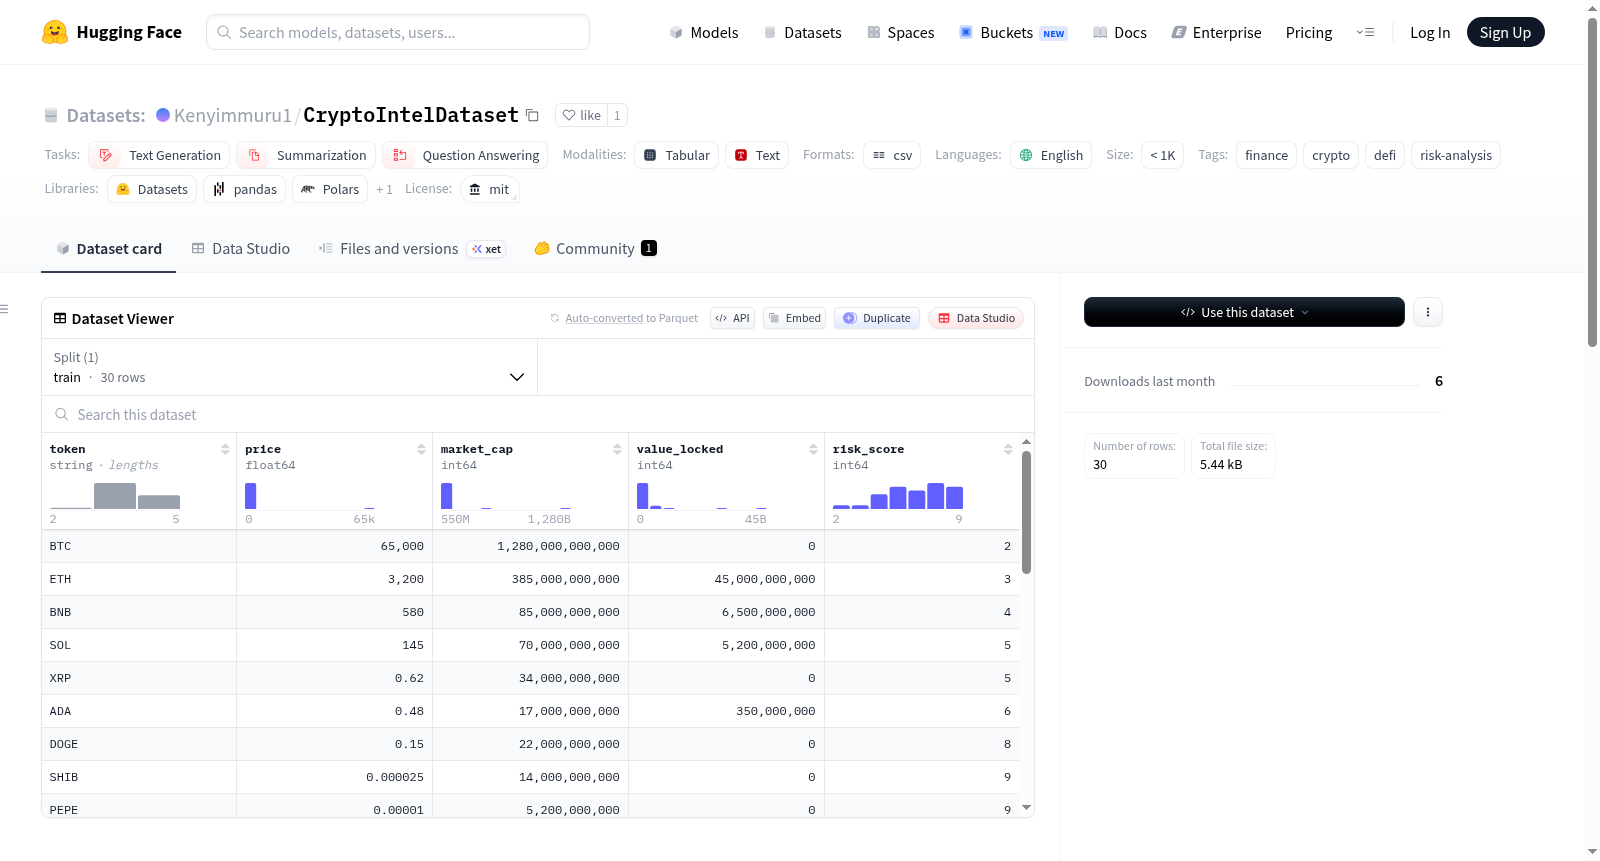The width and height of the screenshot is (1600, 861).
Task: Click the price distribution histogram
Action: click(x=311, y=496)
